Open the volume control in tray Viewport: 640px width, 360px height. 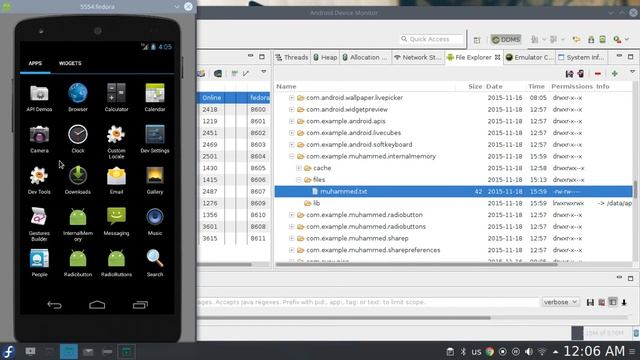coord(529,351)
